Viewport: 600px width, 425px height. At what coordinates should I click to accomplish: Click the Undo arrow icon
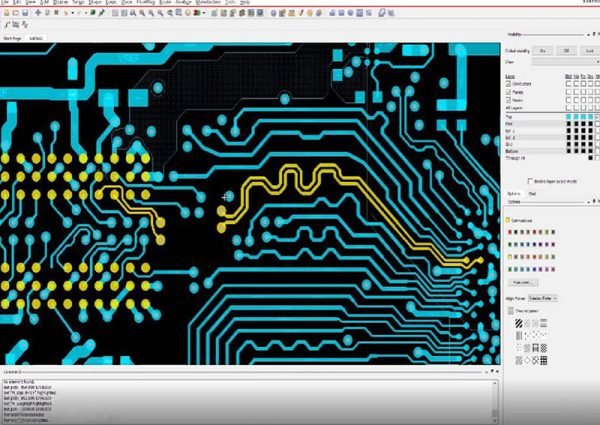66,13
